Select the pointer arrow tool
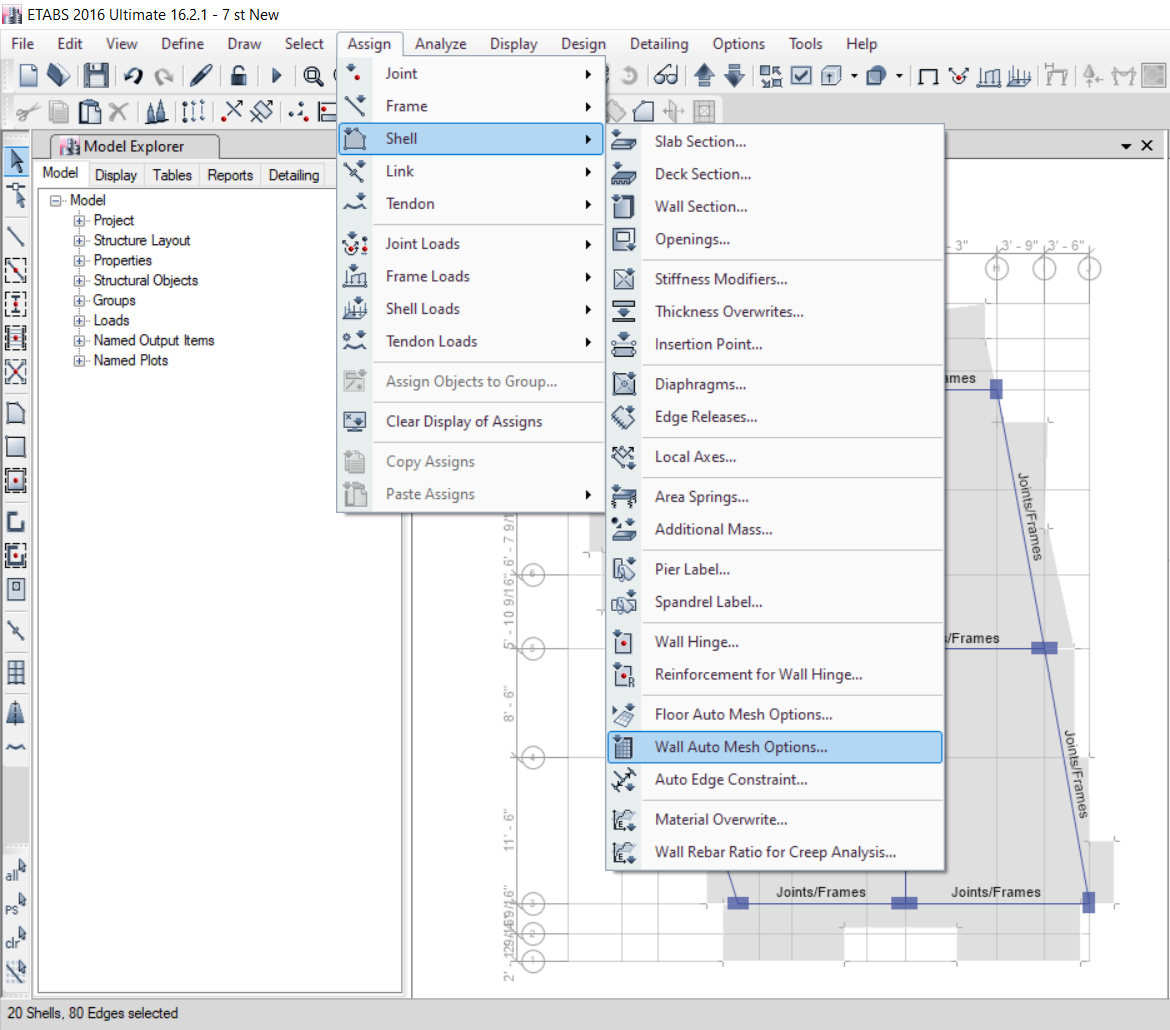 [x=16, y=160]
